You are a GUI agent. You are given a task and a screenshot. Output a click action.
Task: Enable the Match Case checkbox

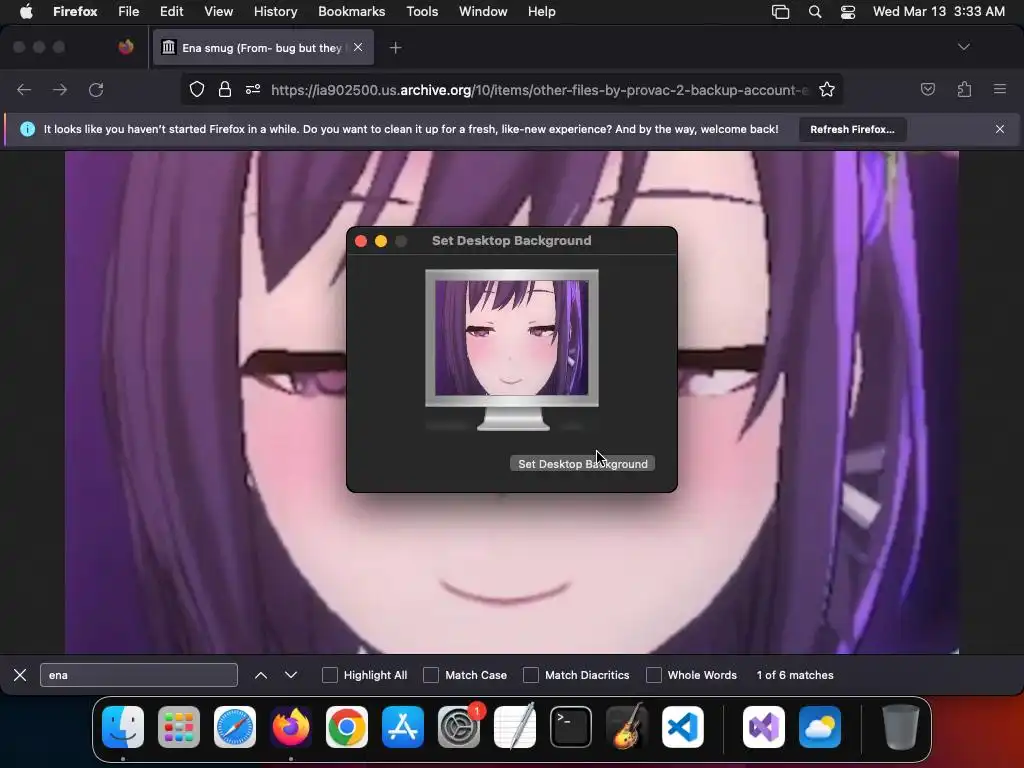[x=431, y=675]
